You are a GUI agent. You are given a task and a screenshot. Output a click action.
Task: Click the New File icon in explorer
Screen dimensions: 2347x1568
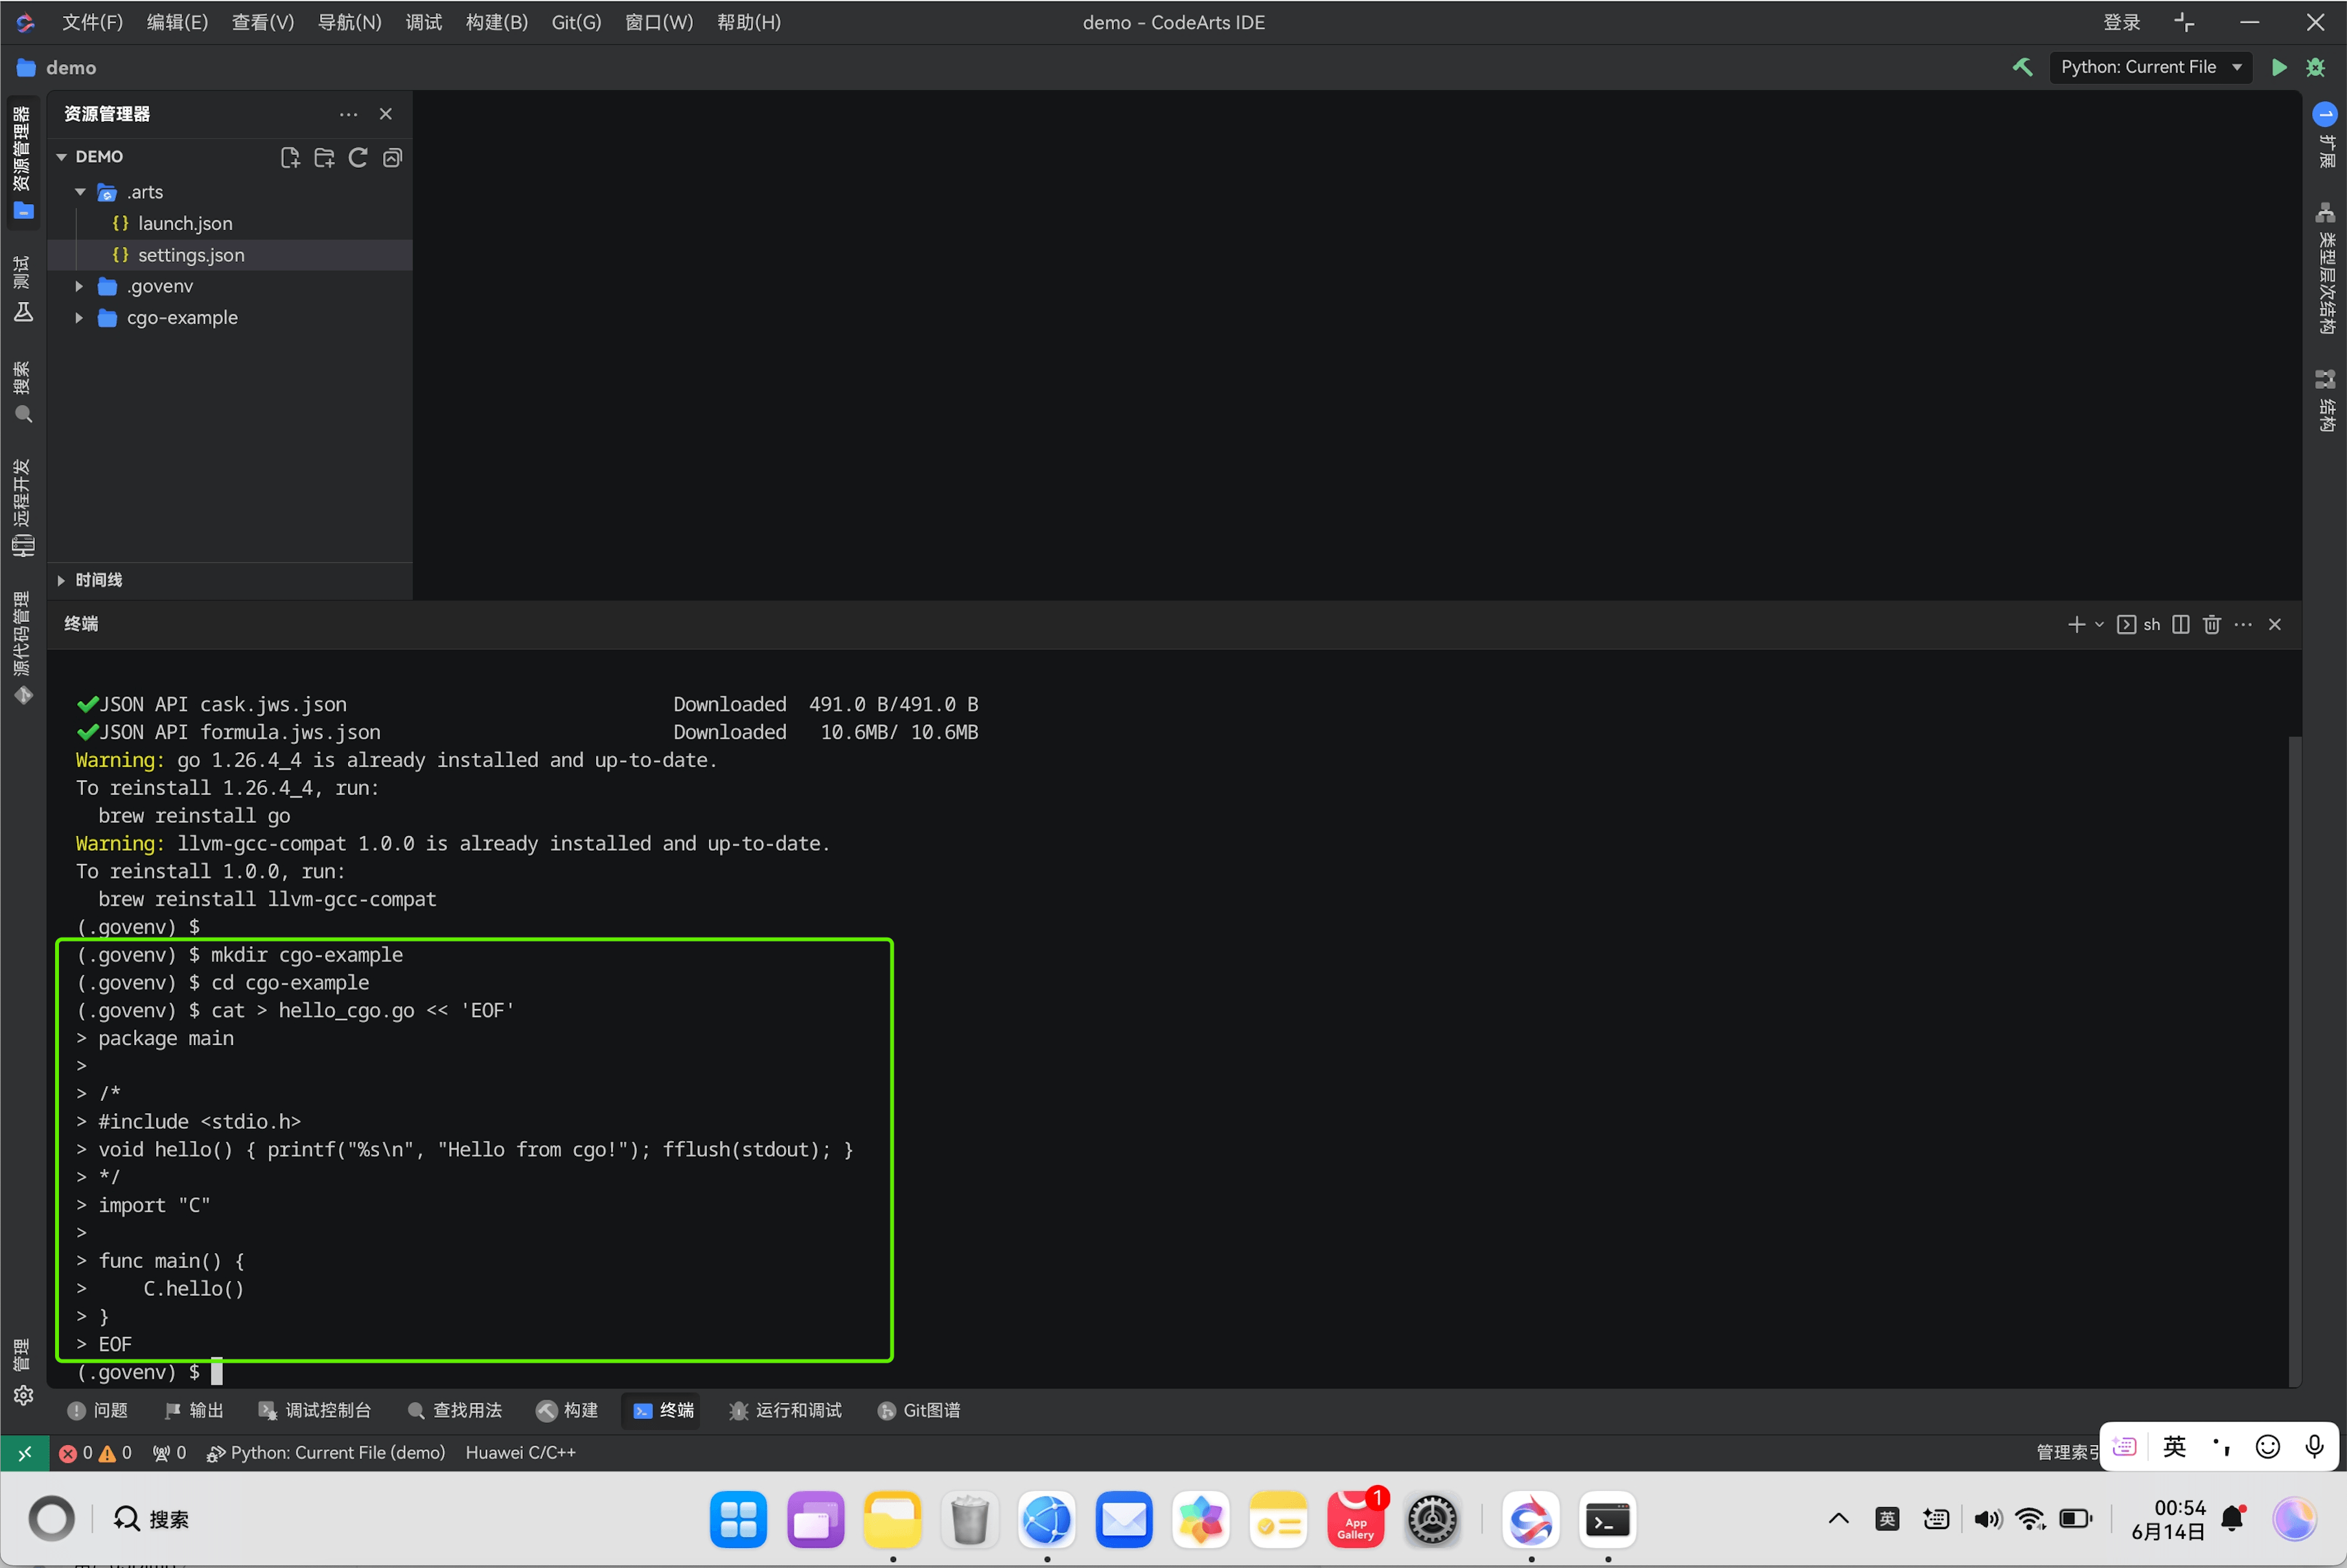coord(290,157)
